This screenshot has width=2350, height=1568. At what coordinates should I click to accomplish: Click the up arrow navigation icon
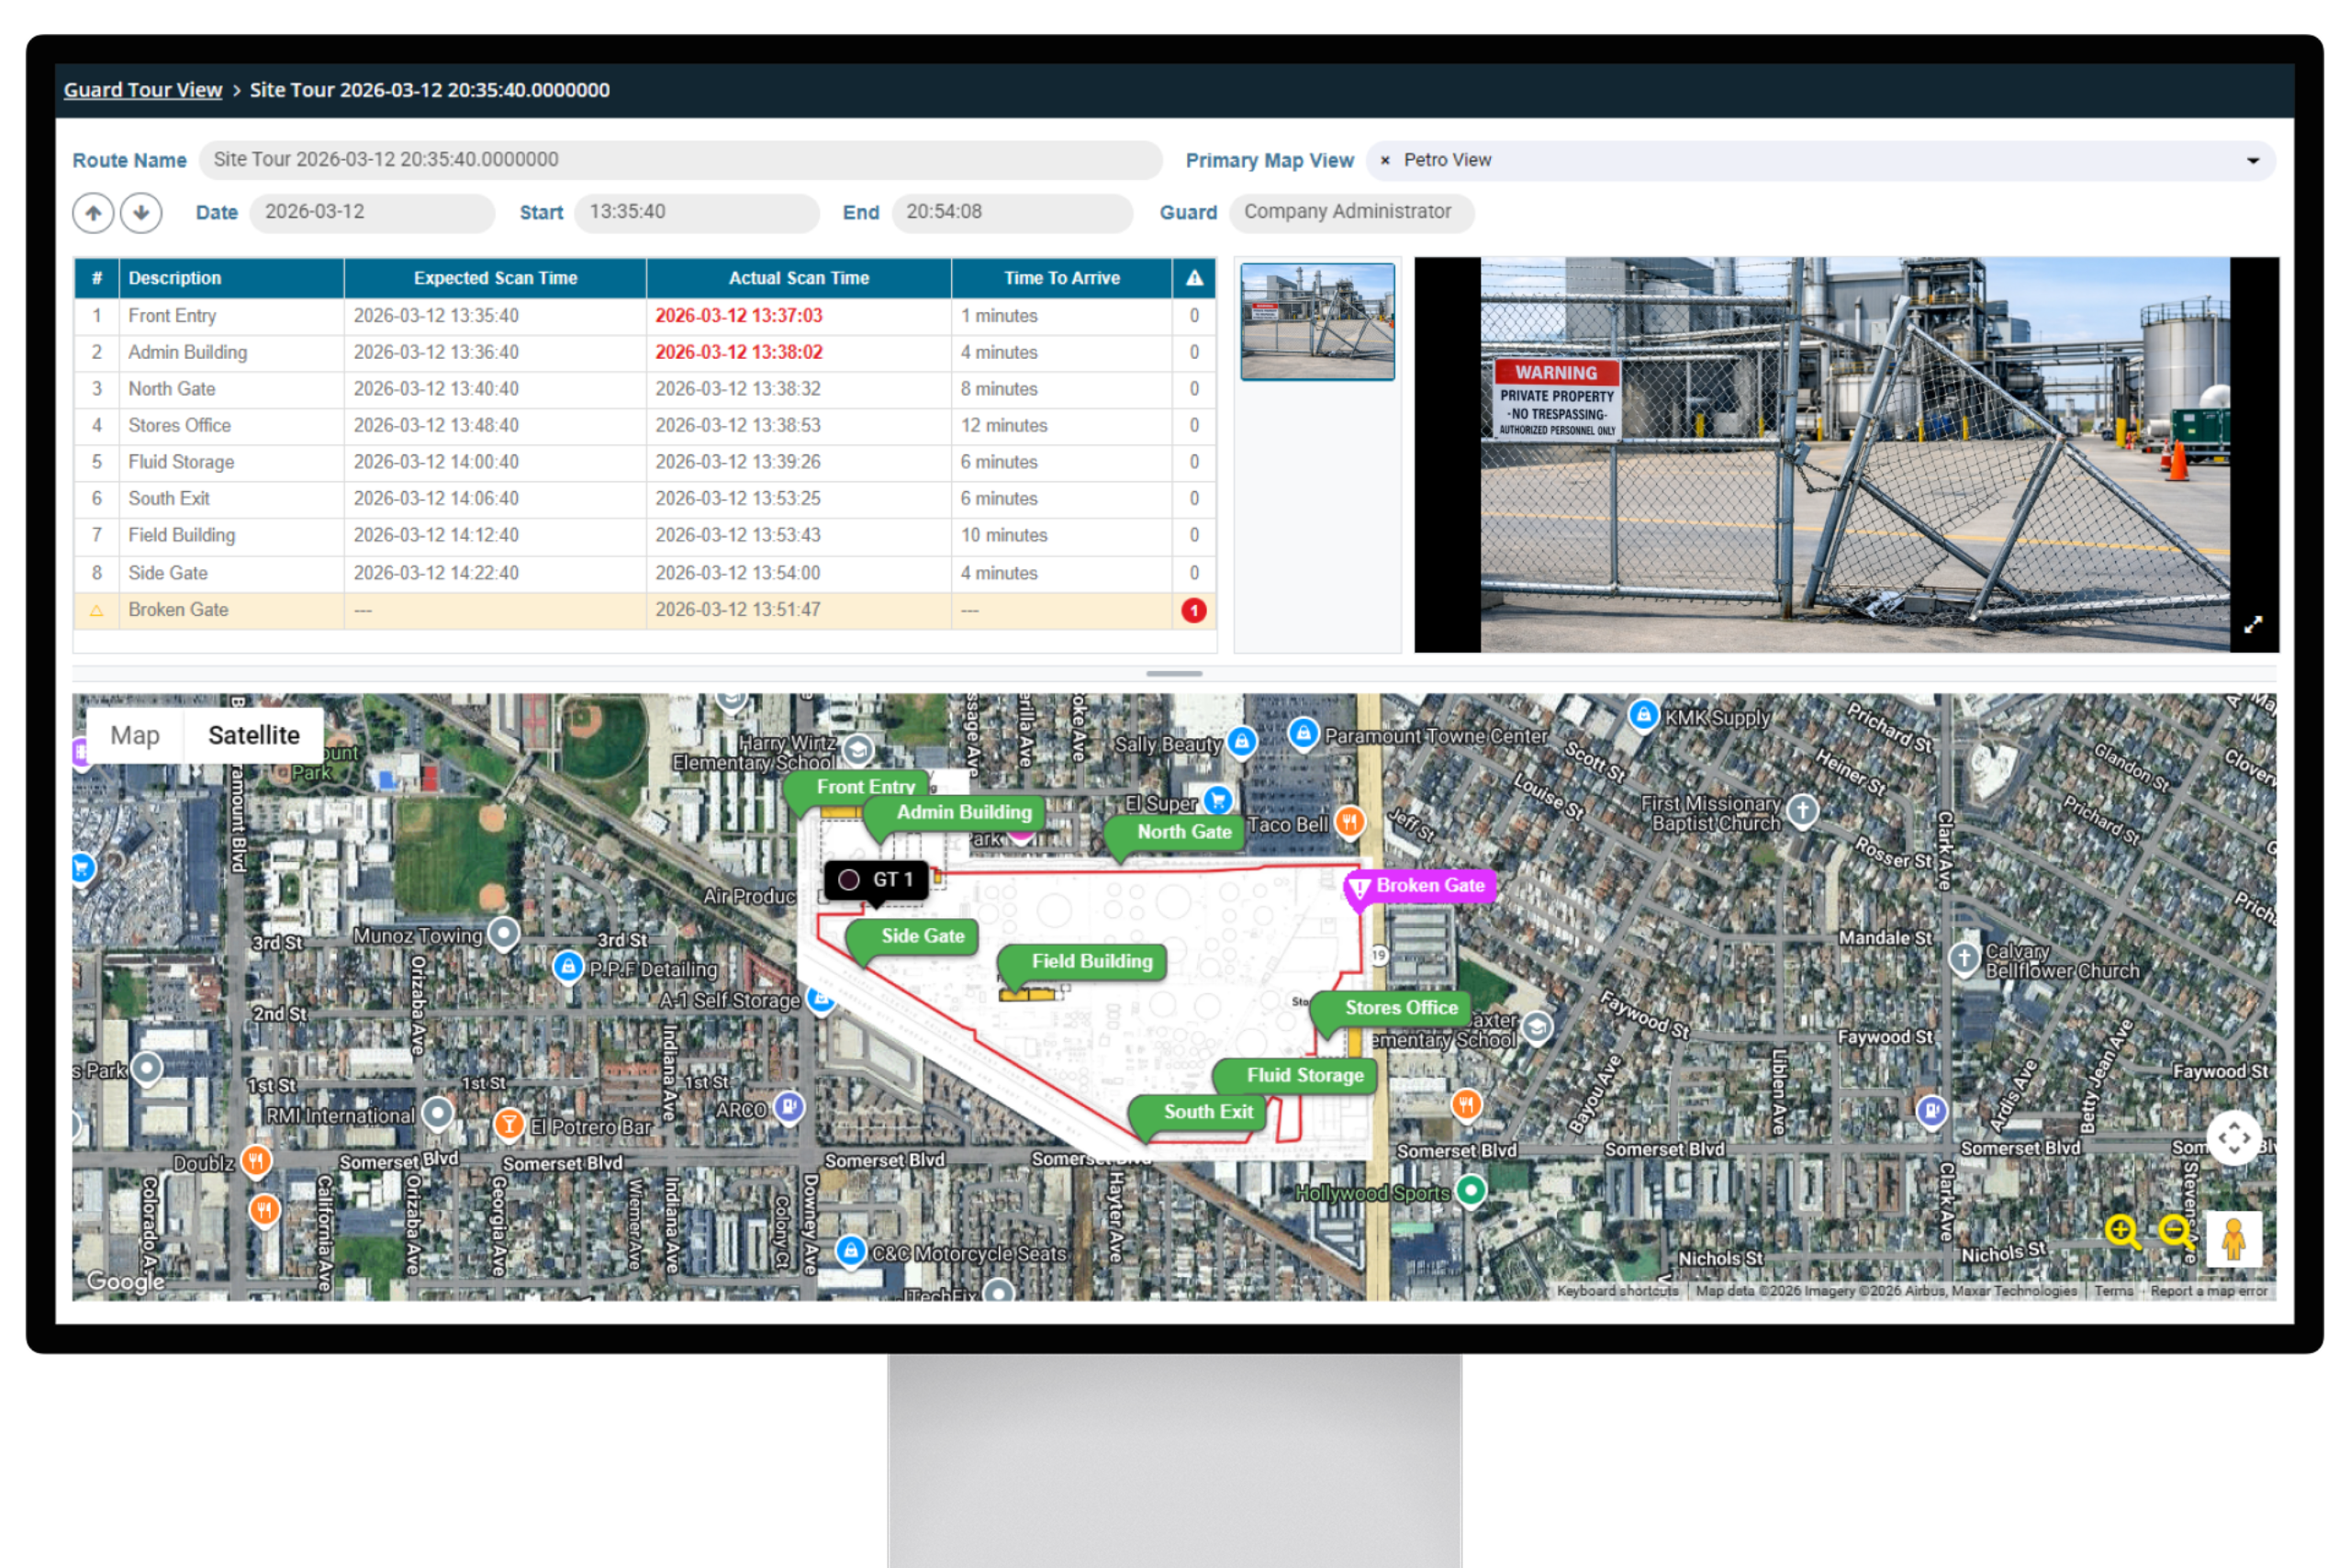[93, 213]
